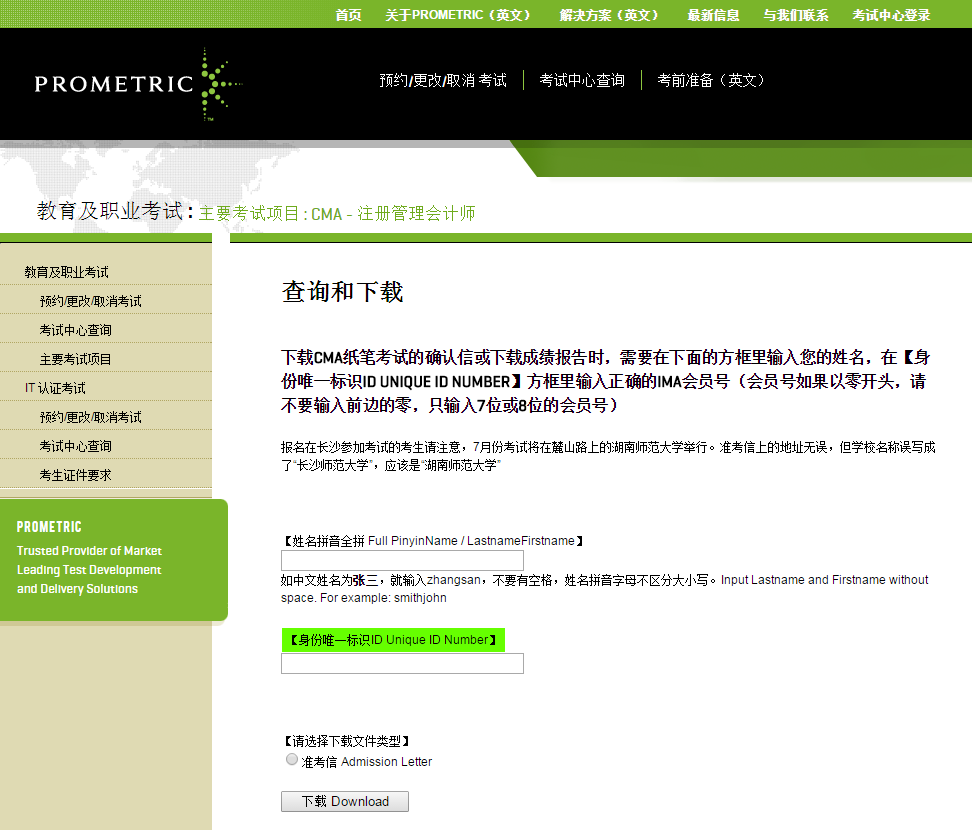
Task: Open 关于PROMETRIC（英文）page
Action: [458, 15]
